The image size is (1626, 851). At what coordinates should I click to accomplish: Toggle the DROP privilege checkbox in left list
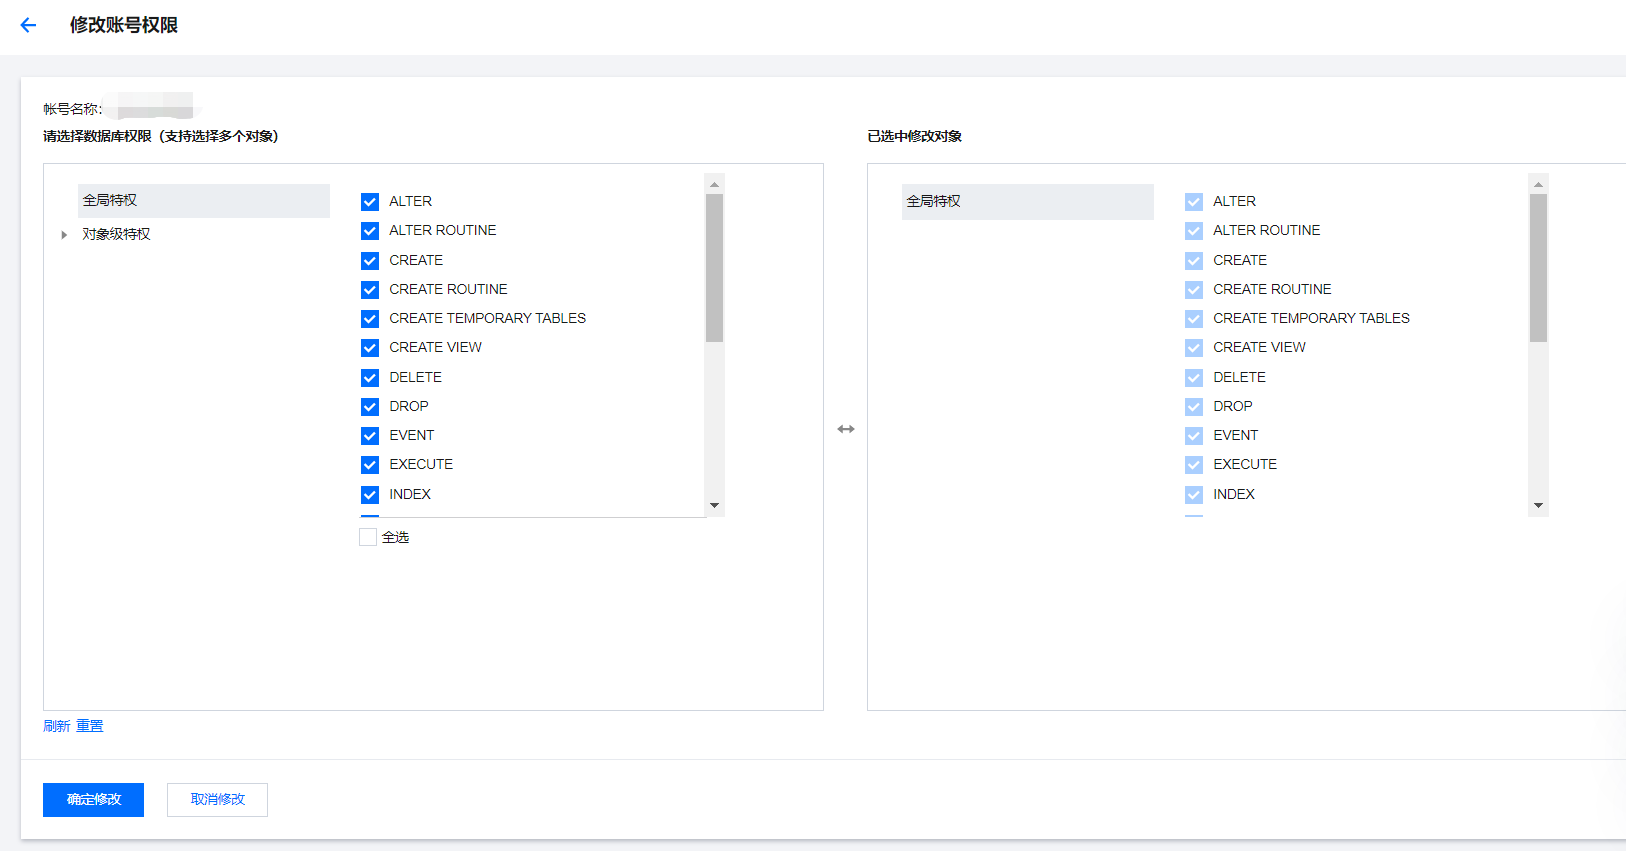(370, 407)
